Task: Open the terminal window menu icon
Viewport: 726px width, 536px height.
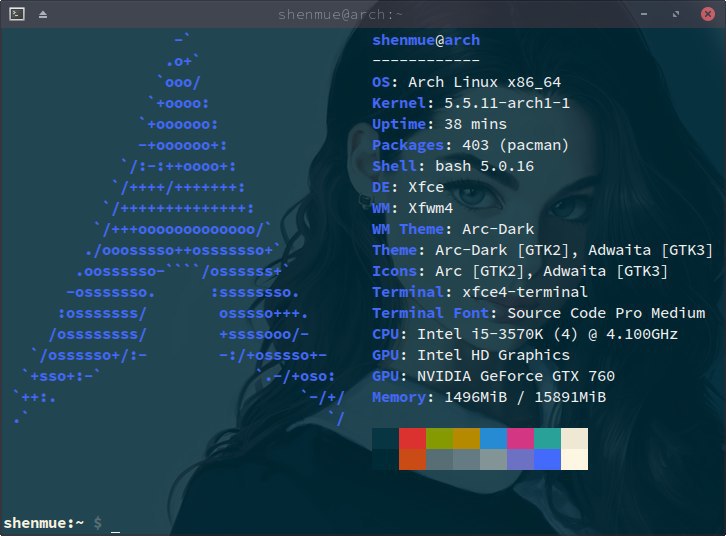Action: pyautogui.click(x=17, y=14)
